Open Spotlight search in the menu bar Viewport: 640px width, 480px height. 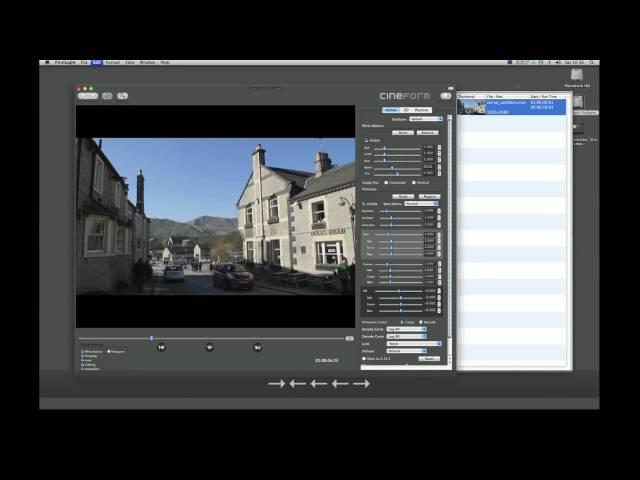point(591,62)
